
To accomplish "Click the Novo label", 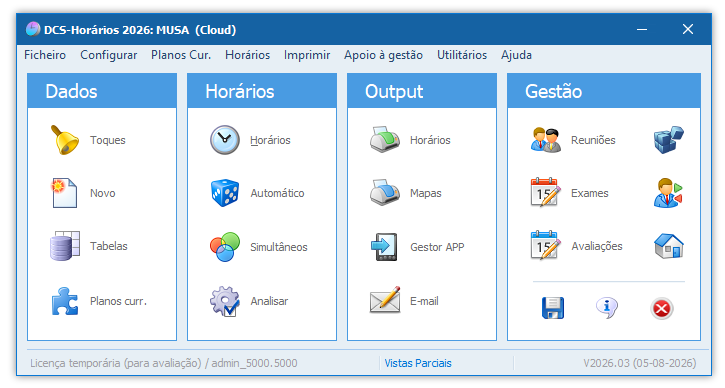I will (x=103, y=193).
